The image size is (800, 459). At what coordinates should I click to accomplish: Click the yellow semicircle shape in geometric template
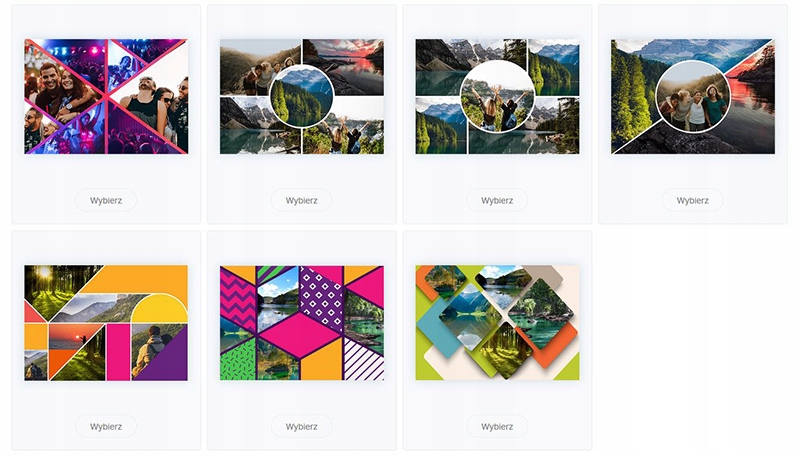coord(160,309)
